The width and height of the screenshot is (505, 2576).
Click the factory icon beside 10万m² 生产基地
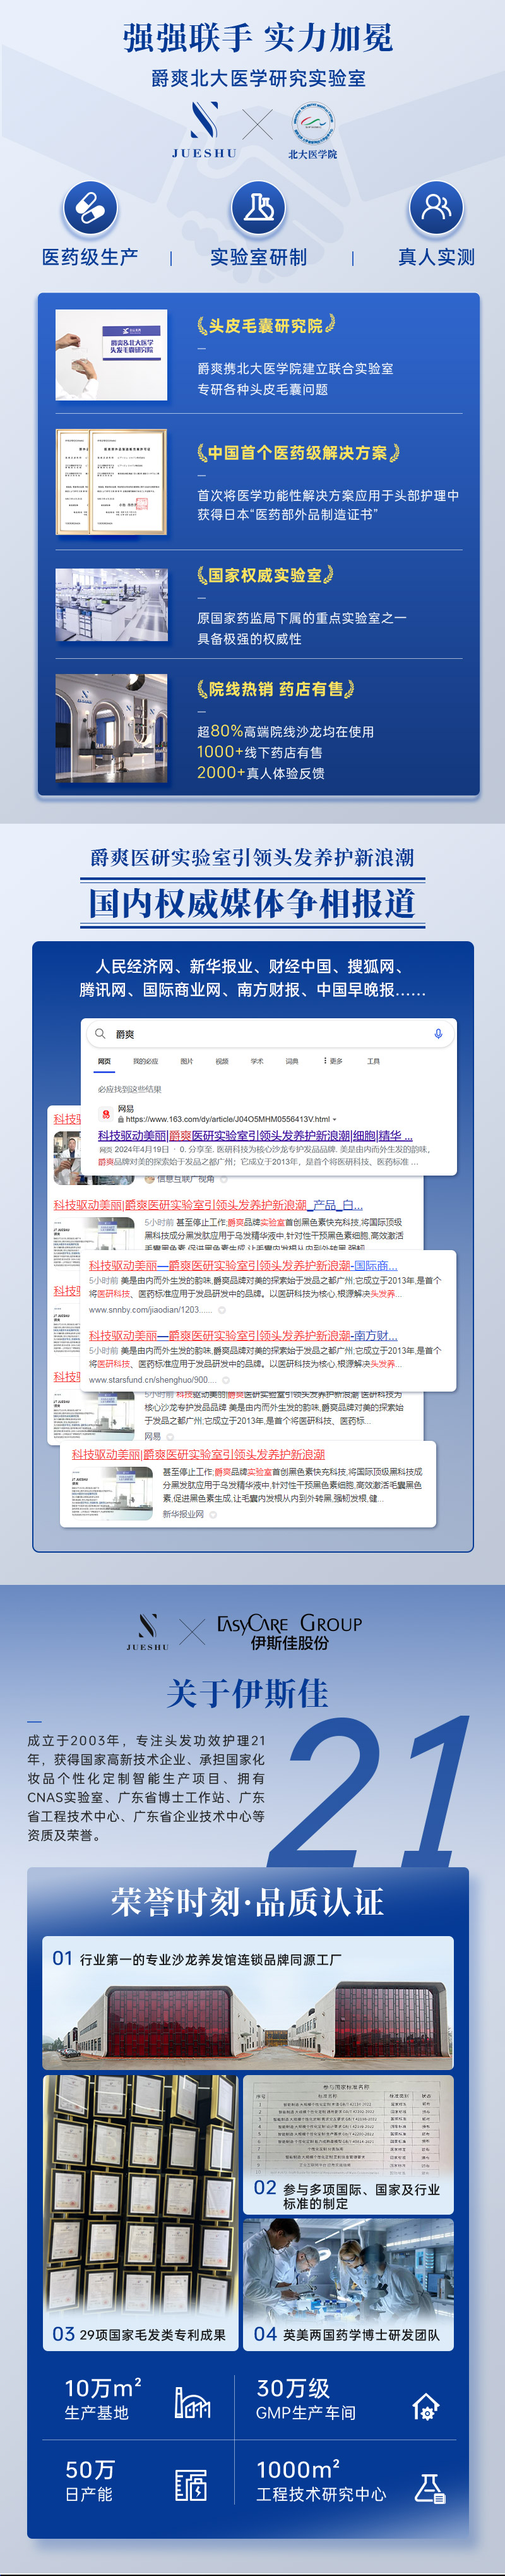tap(192, 2403)
